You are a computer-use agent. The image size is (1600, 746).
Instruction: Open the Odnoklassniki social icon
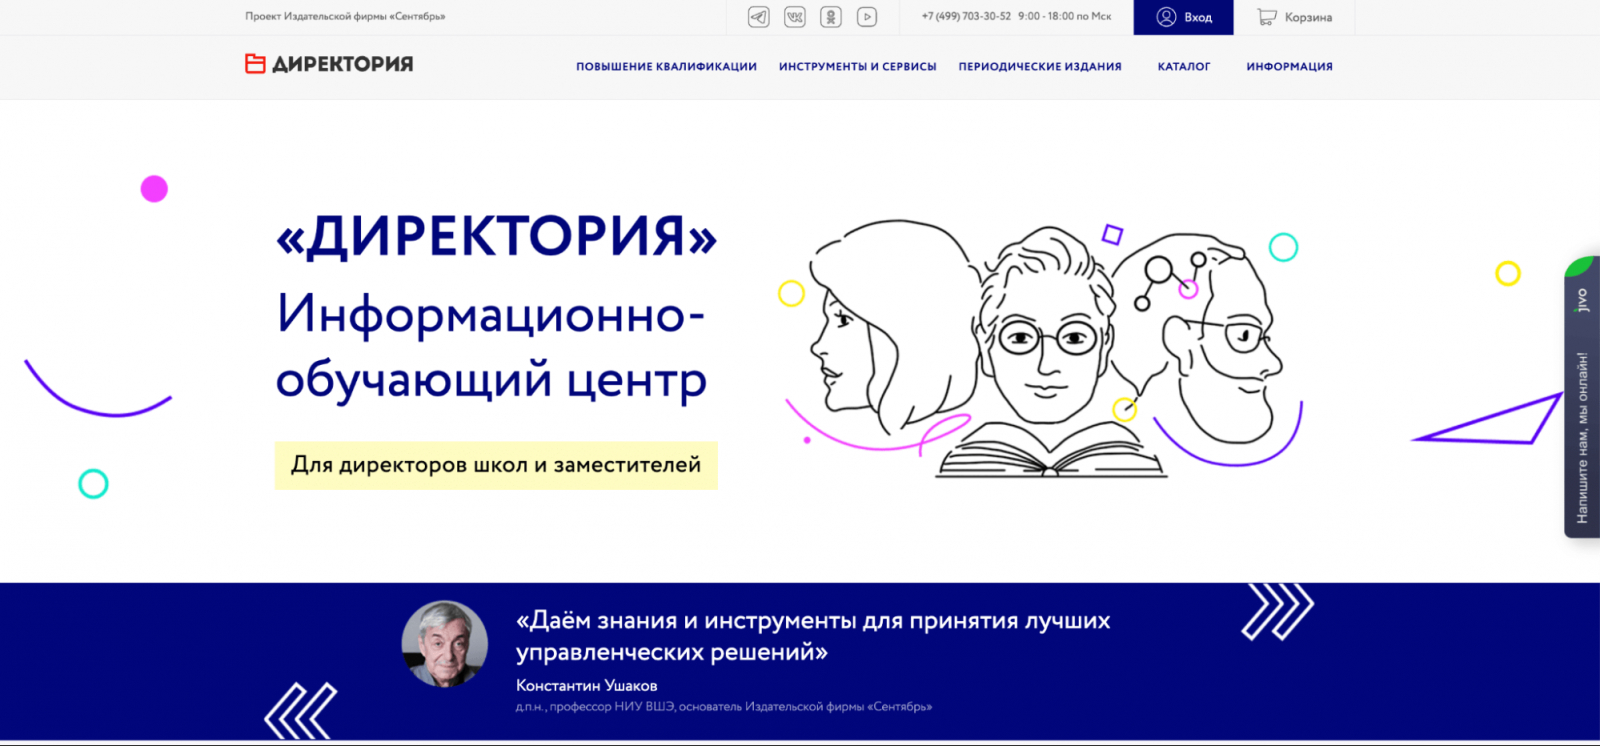(831, 17)
